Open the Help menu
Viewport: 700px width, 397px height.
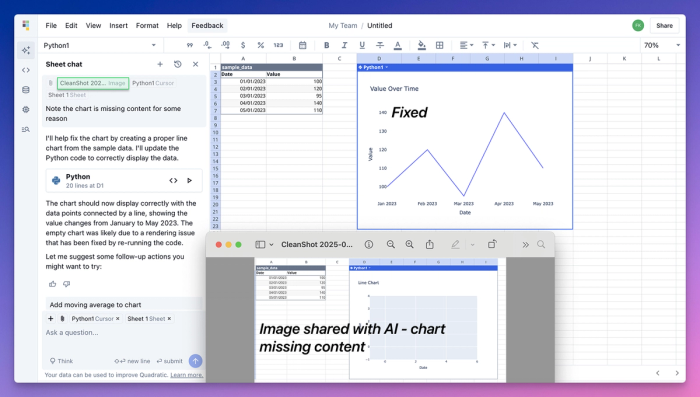(x=174, y=25)
